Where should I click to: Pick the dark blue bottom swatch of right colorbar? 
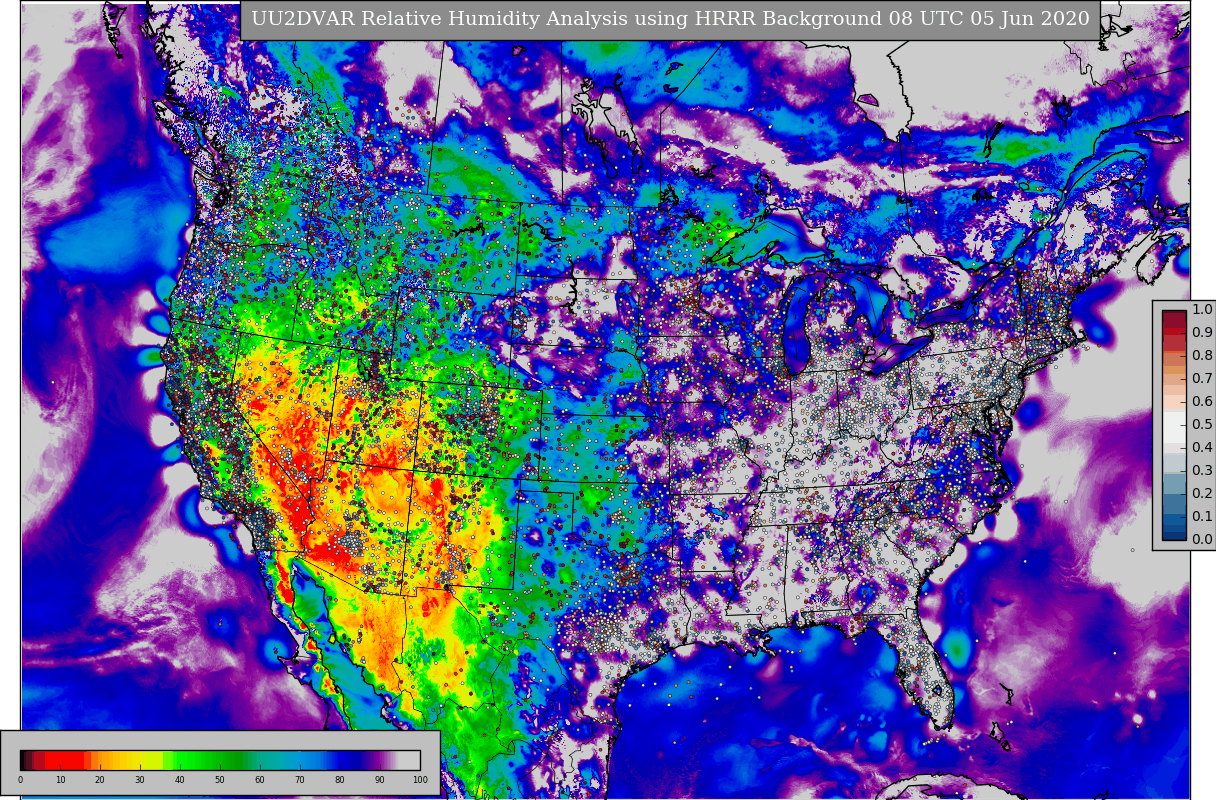(x=1174, y=534)
